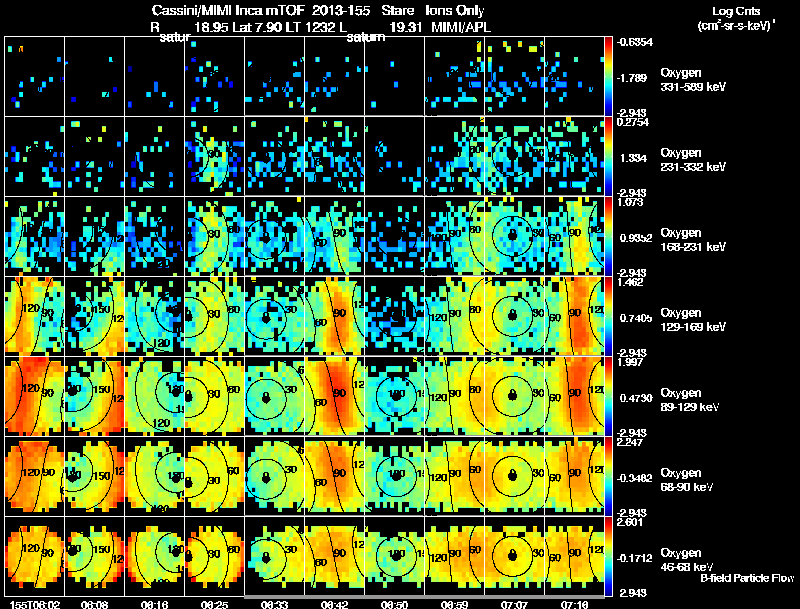This screenshot has width=800, height=609.
Task: Click the color bar beside Oxygen 129-169 keV
Action: click(608, 316)
